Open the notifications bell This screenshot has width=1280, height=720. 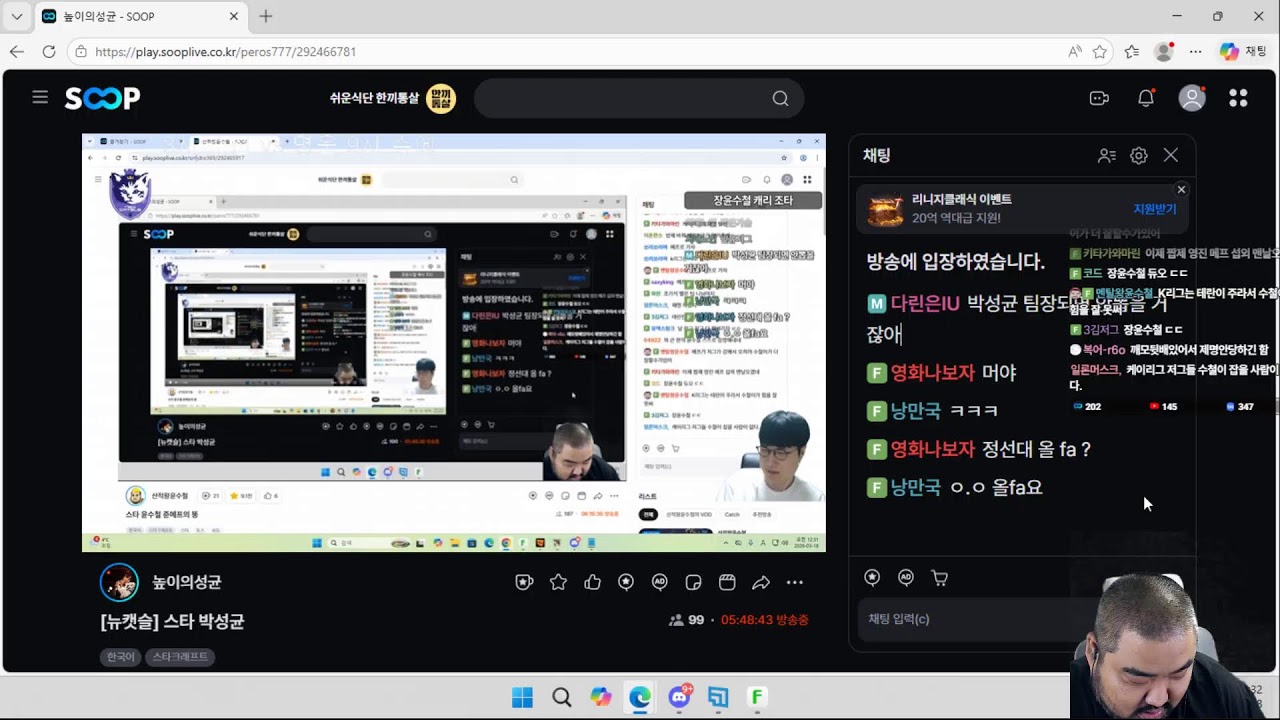click(x=1146, y=98)
